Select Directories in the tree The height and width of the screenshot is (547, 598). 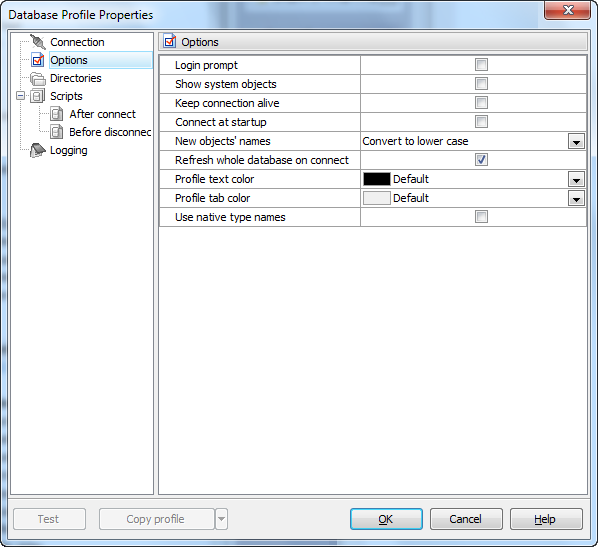click(x=76, y=78)
